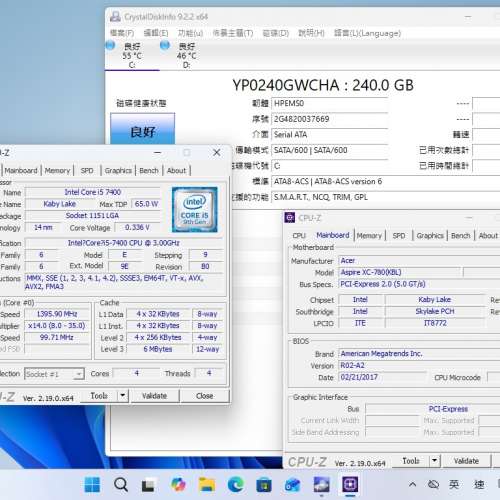Click the YP0240GWCHA 240.0 GB disk title
The image size is (500, 500).
(x=323, y=85)
